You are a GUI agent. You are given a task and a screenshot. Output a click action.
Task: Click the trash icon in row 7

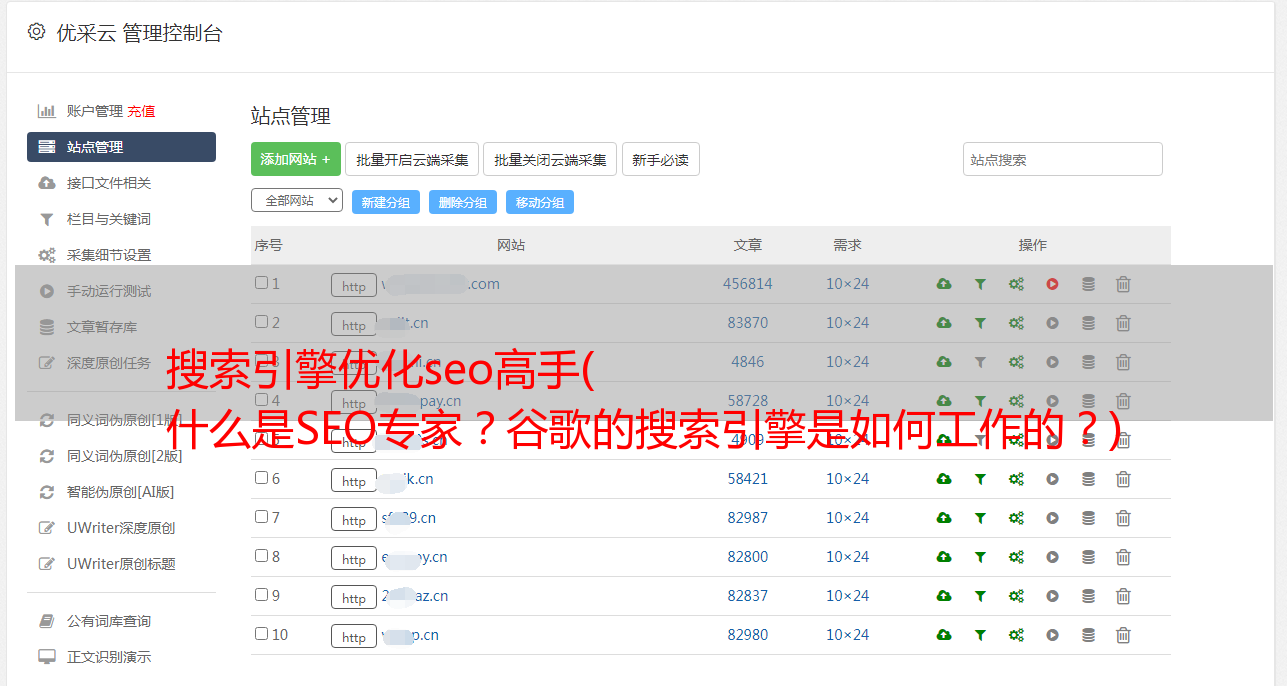[1123, 518]
